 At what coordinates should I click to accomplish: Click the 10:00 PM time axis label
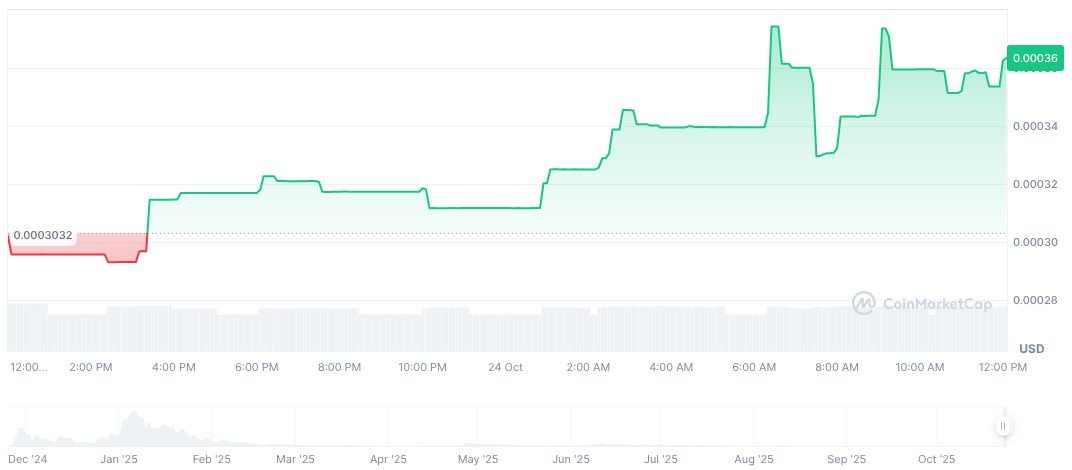[422, 368]
